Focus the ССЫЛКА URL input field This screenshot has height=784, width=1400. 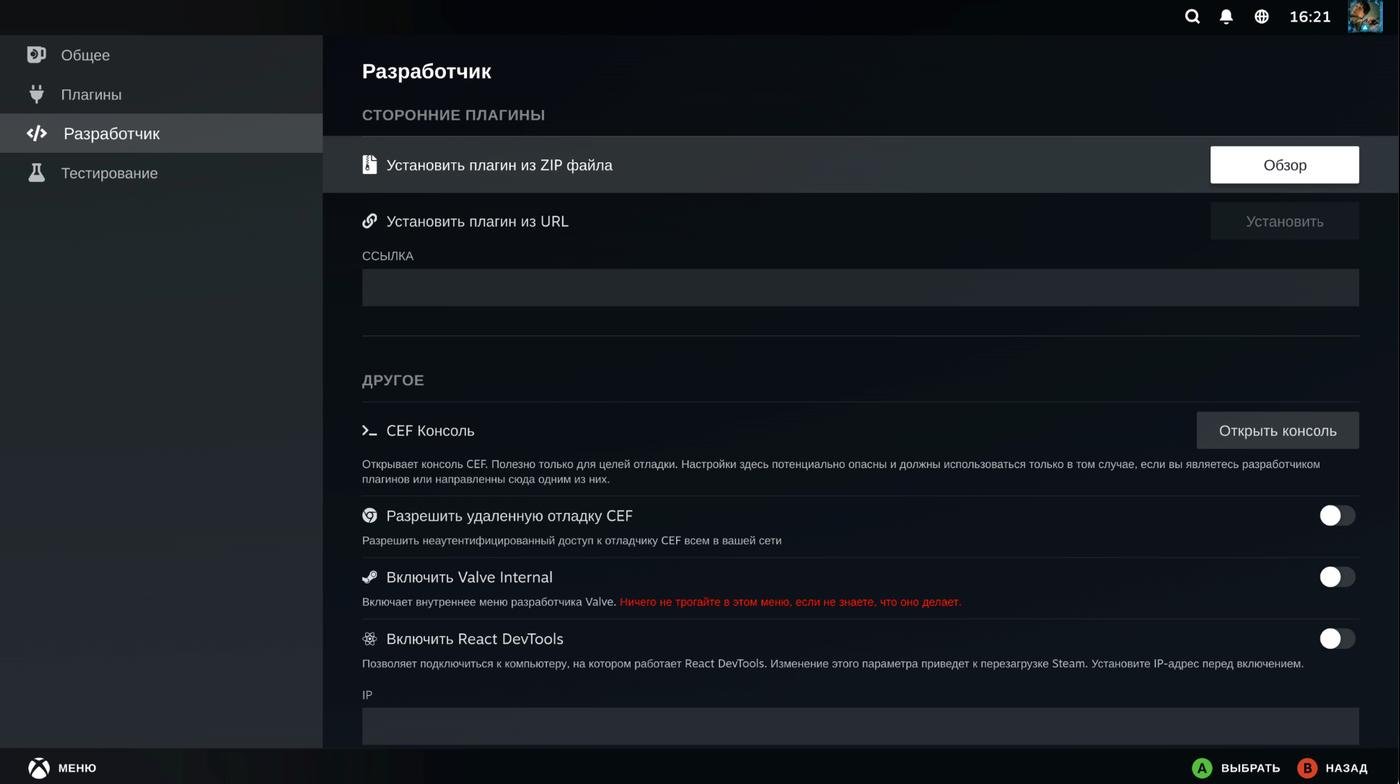860,288
